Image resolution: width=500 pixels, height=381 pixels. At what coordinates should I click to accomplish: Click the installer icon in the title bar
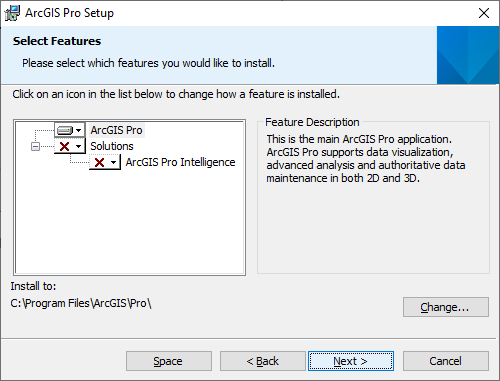(x=12, y=13)
